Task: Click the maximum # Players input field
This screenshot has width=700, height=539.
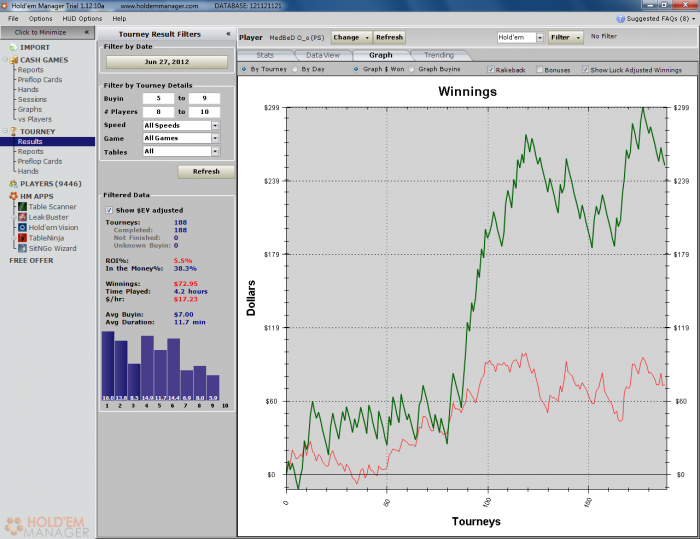Action: [x=204, y=112]
